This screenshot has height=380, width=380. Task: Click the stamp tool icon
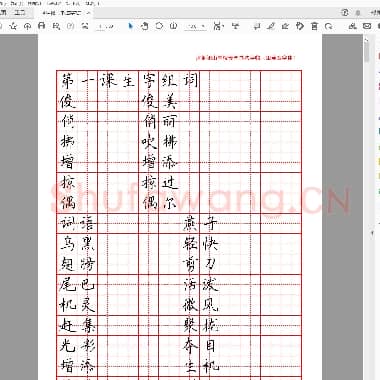[x=300, y=26]
